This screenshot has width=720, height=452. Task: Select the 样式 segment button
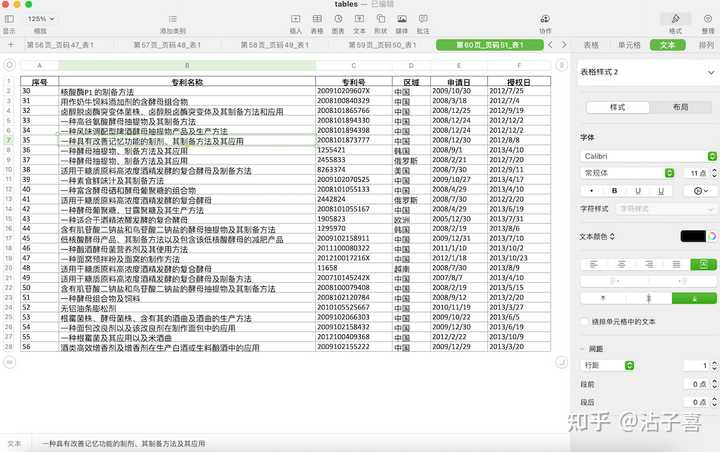618,107
